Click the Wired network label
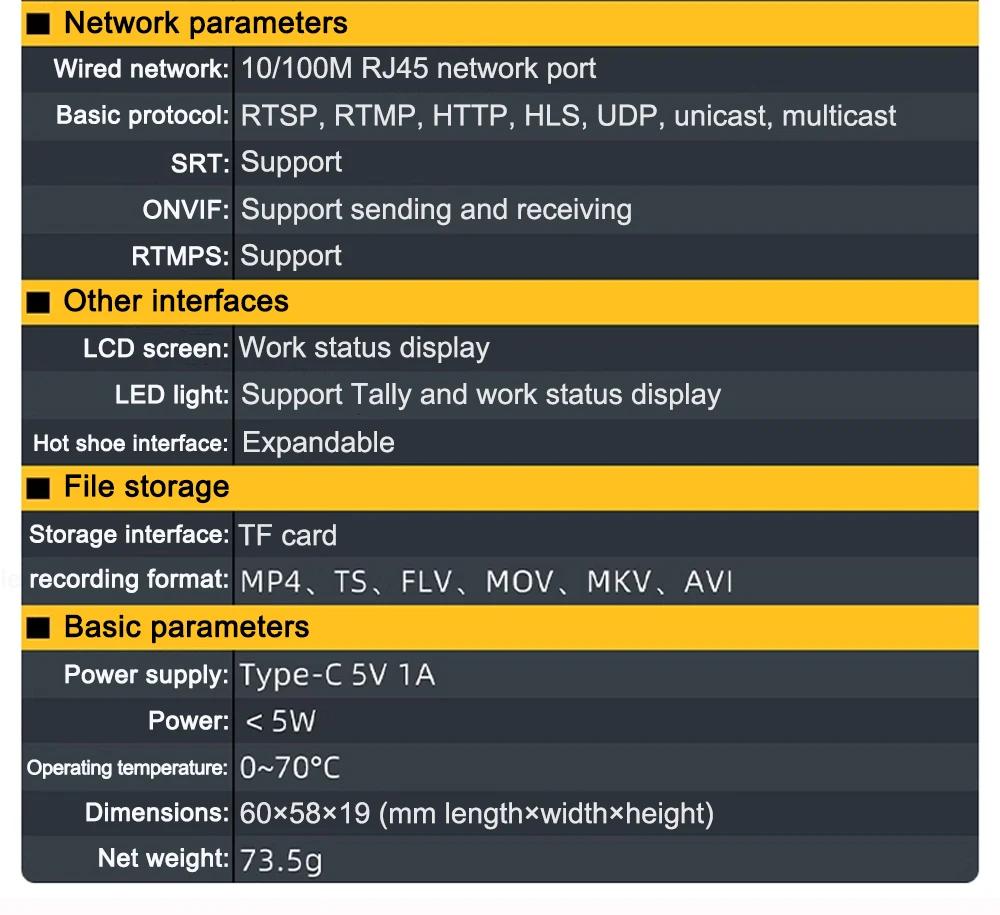This screenshot has width=1000, height=915. coord(141,69)
